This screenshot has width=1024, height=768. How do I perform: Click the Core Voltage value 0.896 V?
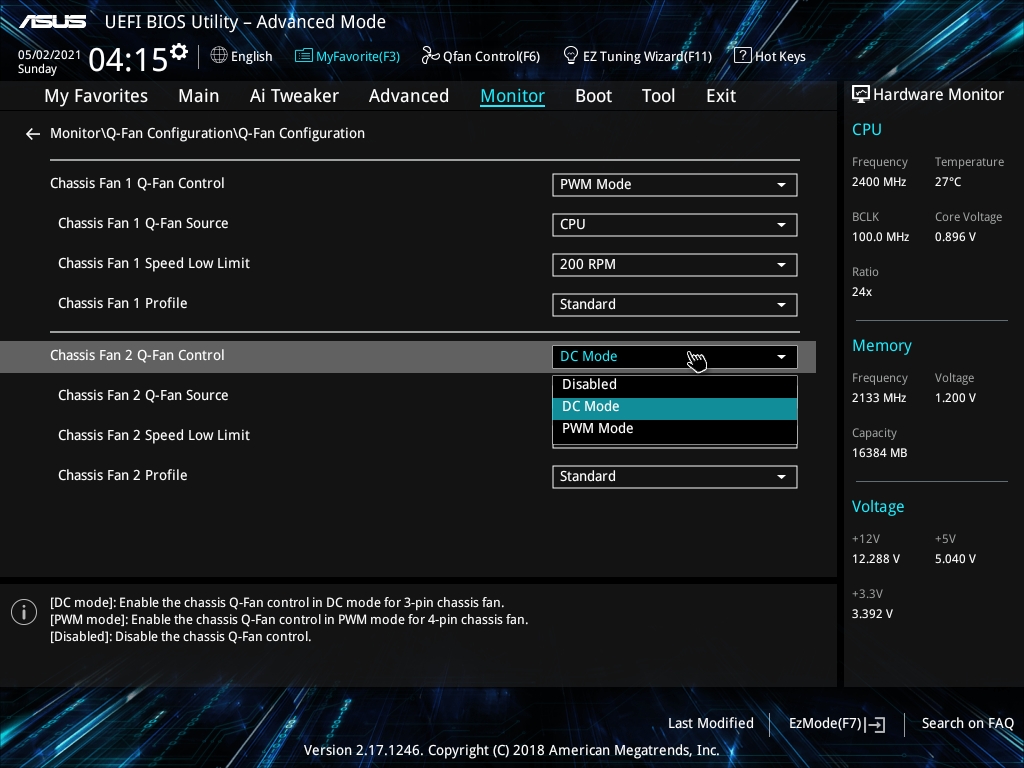(955, 237)
